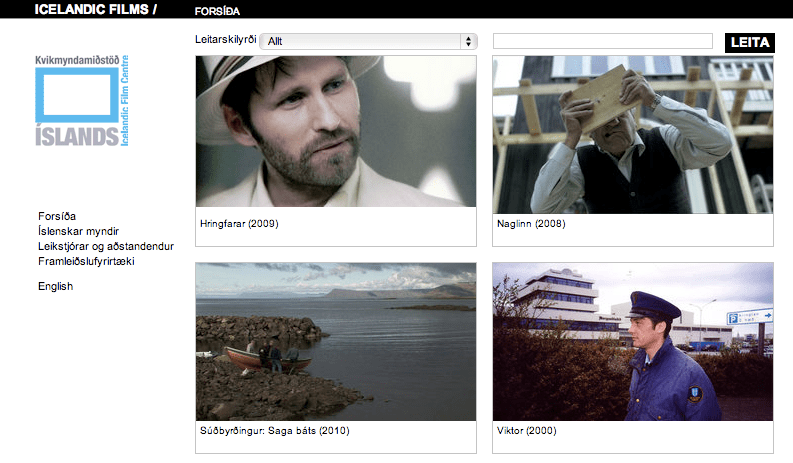Open the Naglinn film still image
Screen dimensions: 793x463
[633, 134]
